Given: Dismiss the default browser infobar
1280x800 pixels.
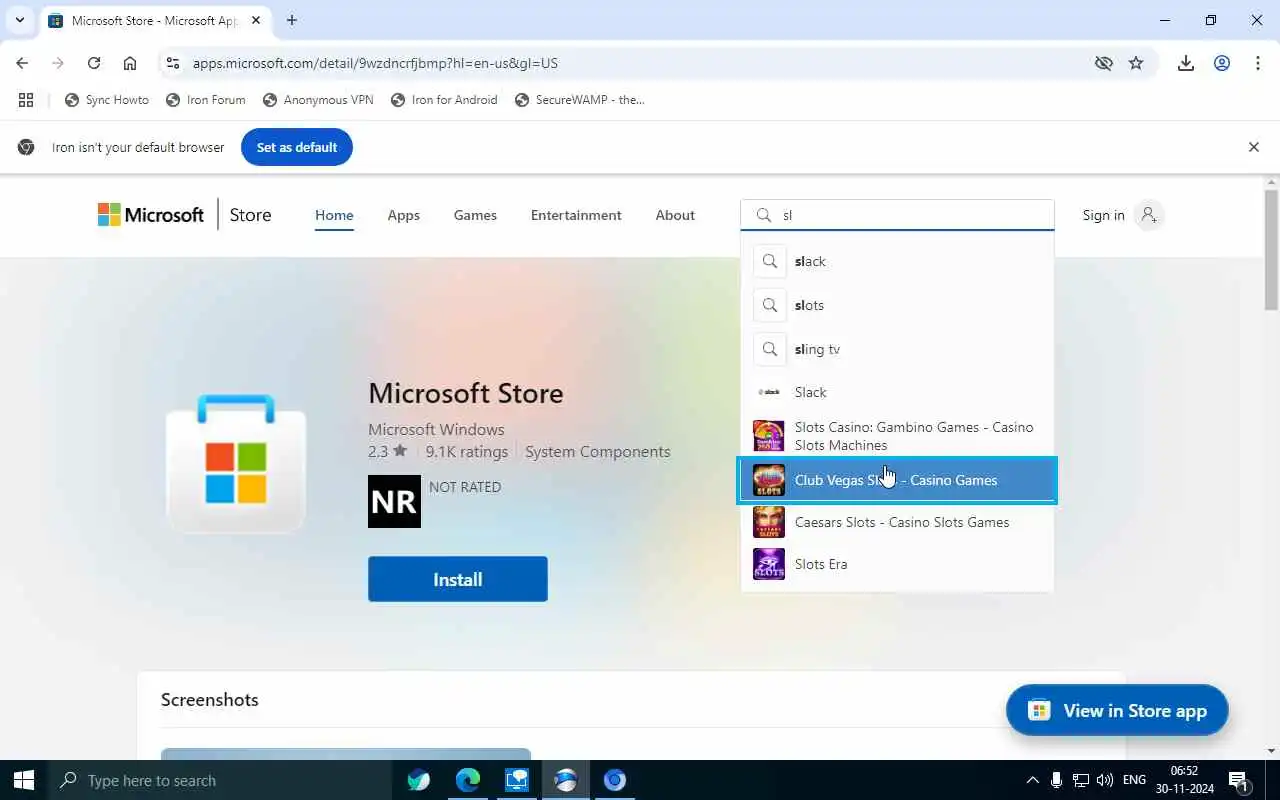Looking at the screenshot, I should tap(1254, 147).
